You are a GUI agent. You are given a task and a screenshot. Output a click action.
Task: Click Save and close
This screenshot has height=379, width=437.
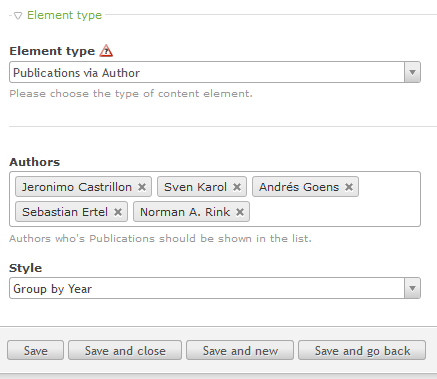tap(125, 350)
